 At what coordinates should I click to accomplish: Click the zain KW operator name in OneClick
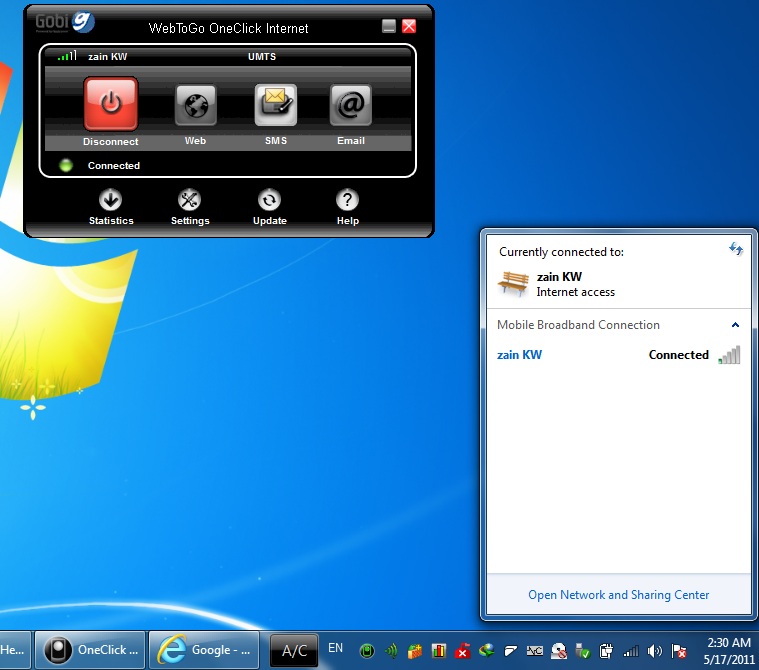pyautogui.click(x=107, y=57)
